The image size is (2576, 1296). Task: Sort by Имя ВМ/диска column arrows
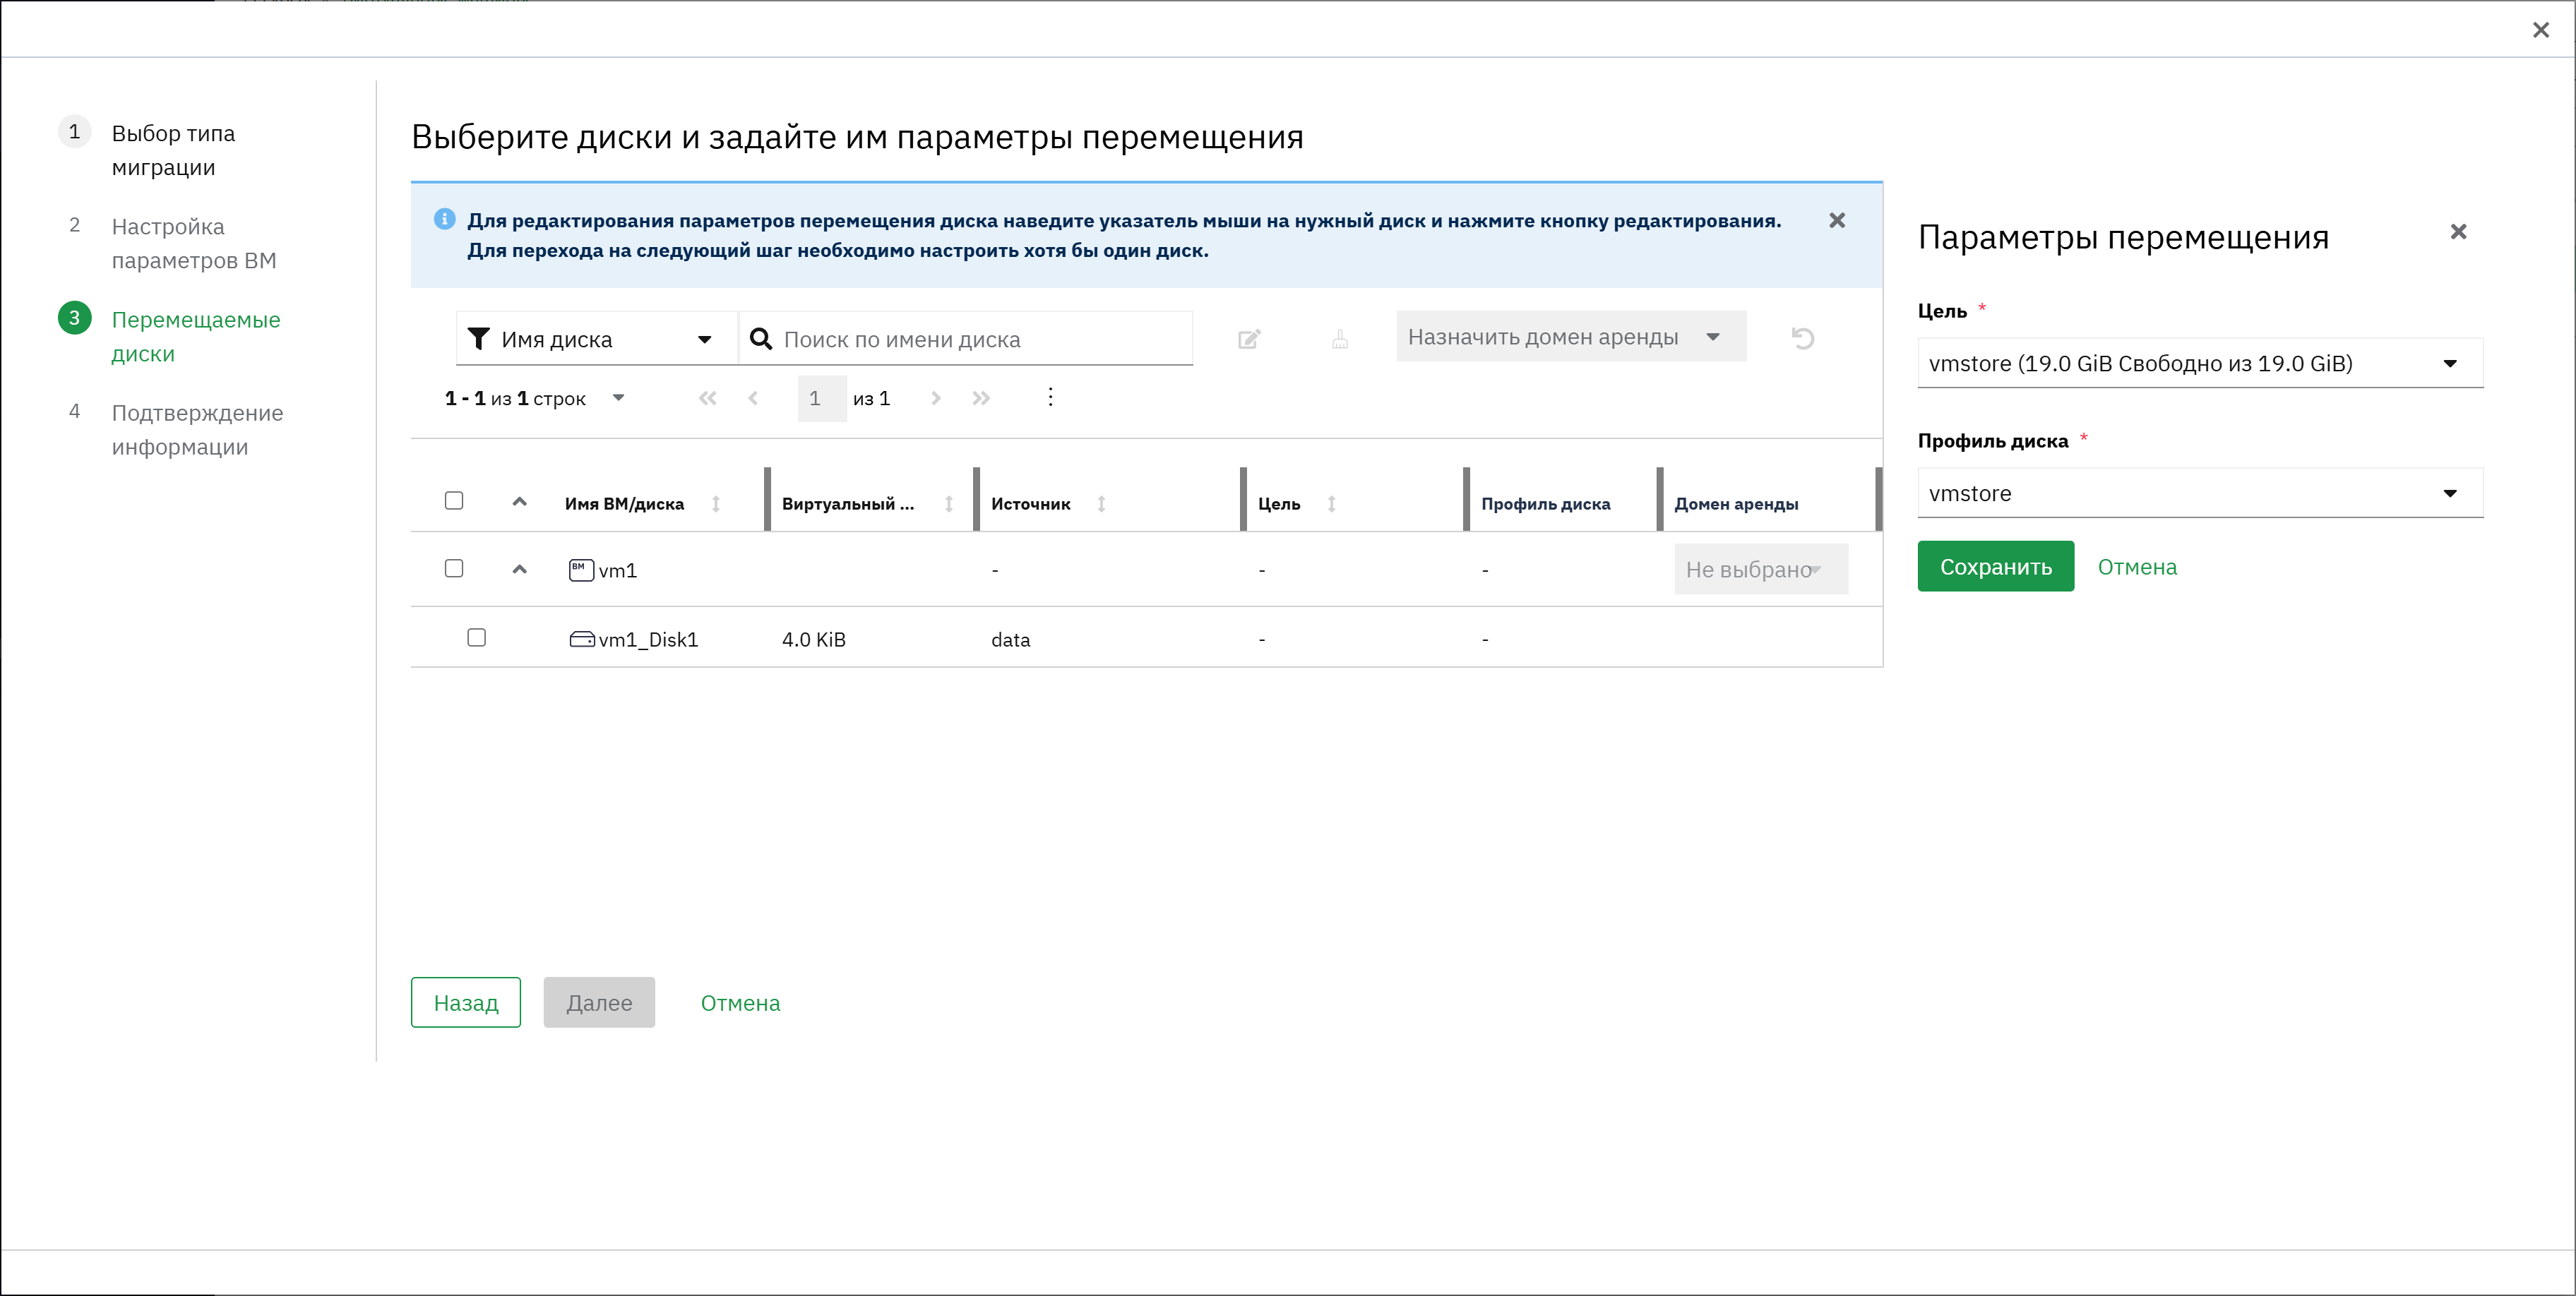click(716, 504)
